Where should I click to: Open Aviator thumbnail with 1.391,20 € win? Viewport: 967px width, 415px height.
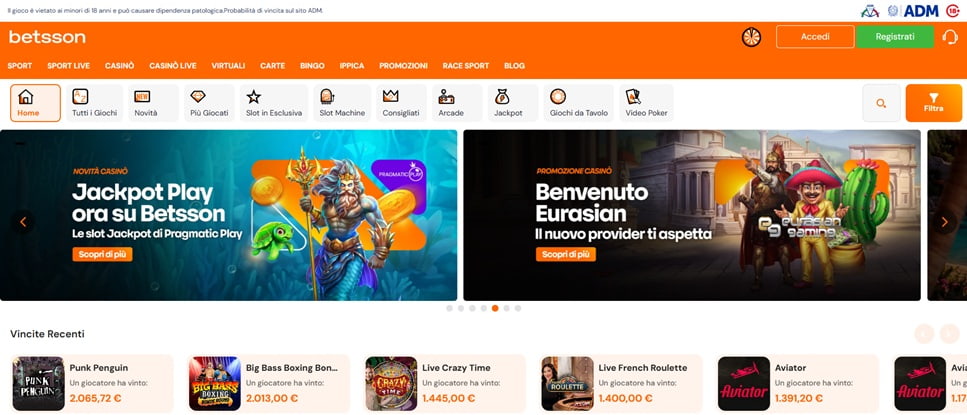click(x=744, y=384)
